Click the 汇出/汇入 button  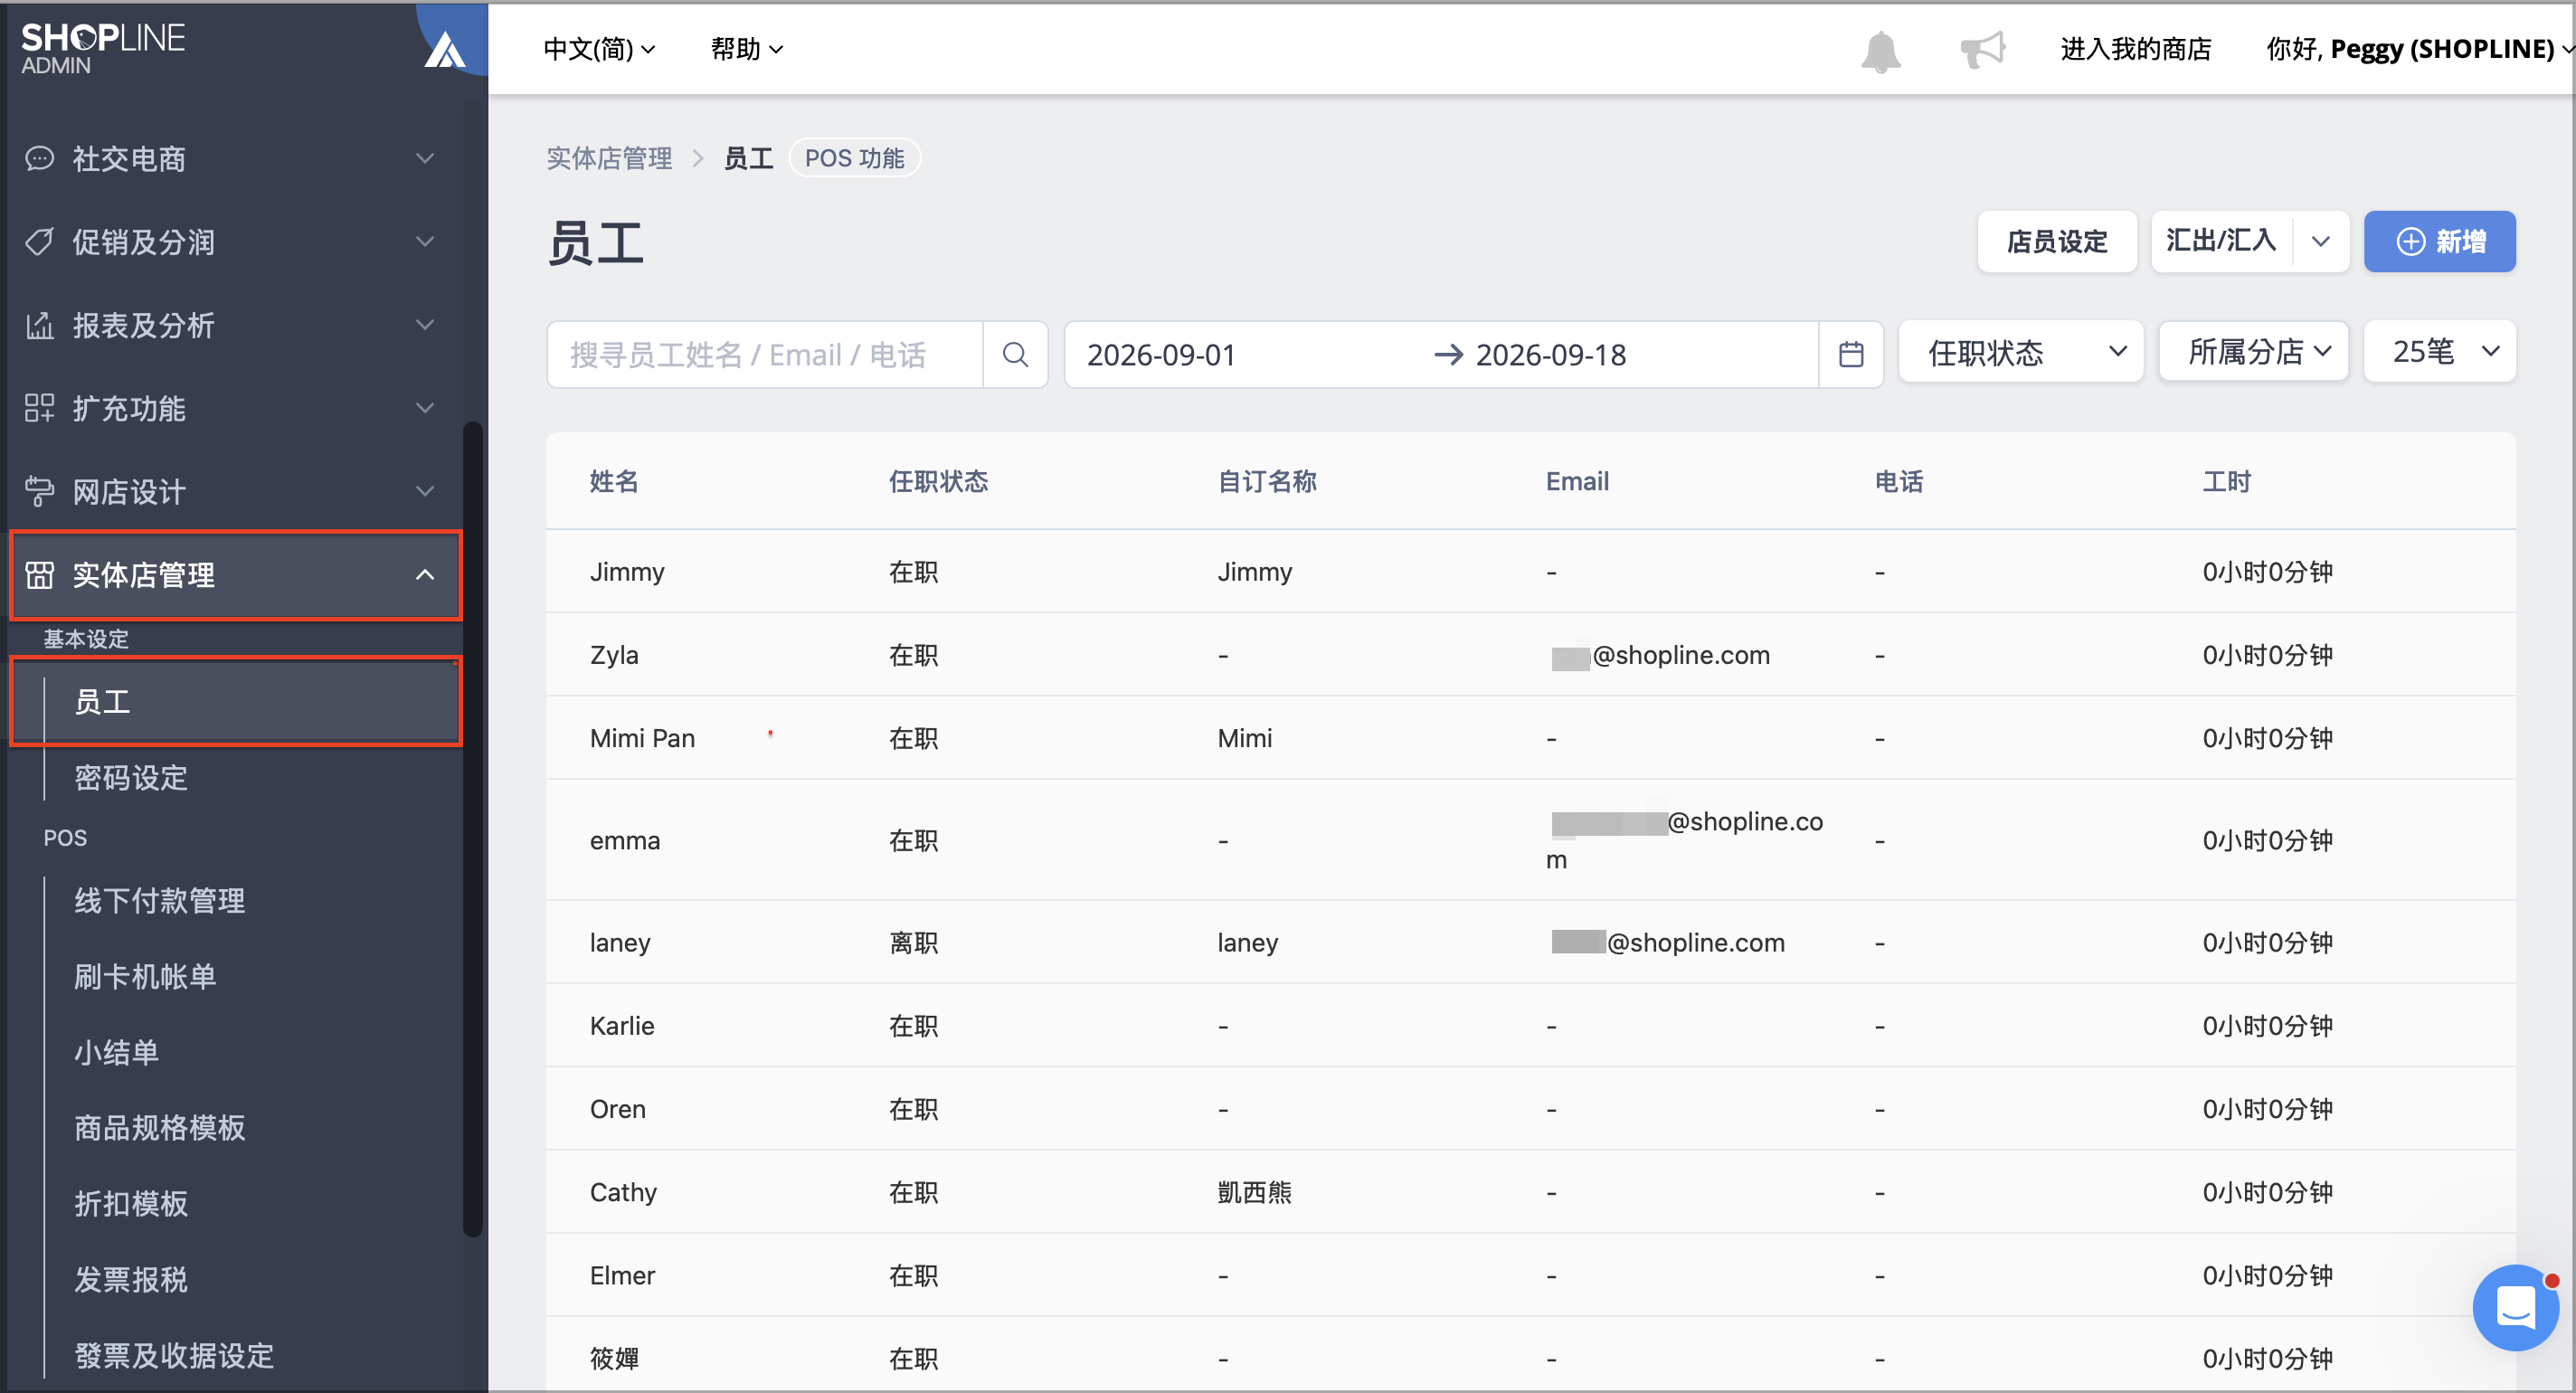2222,241
